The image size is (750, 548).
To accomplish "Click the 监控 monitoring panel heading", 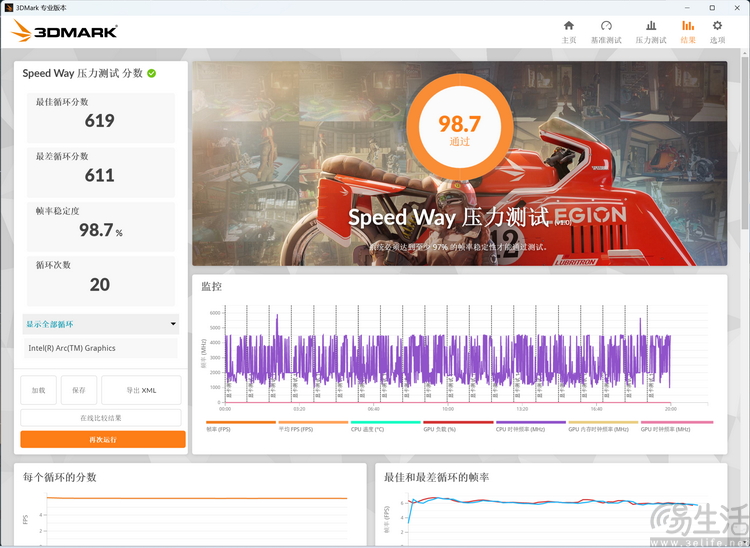I will pos(211,286).
